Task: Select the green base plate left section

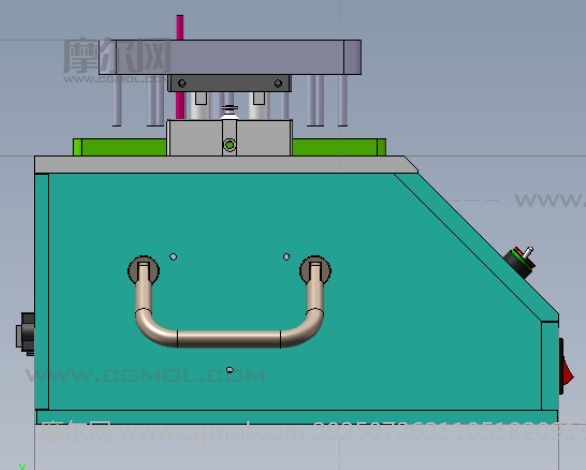Action: pos(120,147)
